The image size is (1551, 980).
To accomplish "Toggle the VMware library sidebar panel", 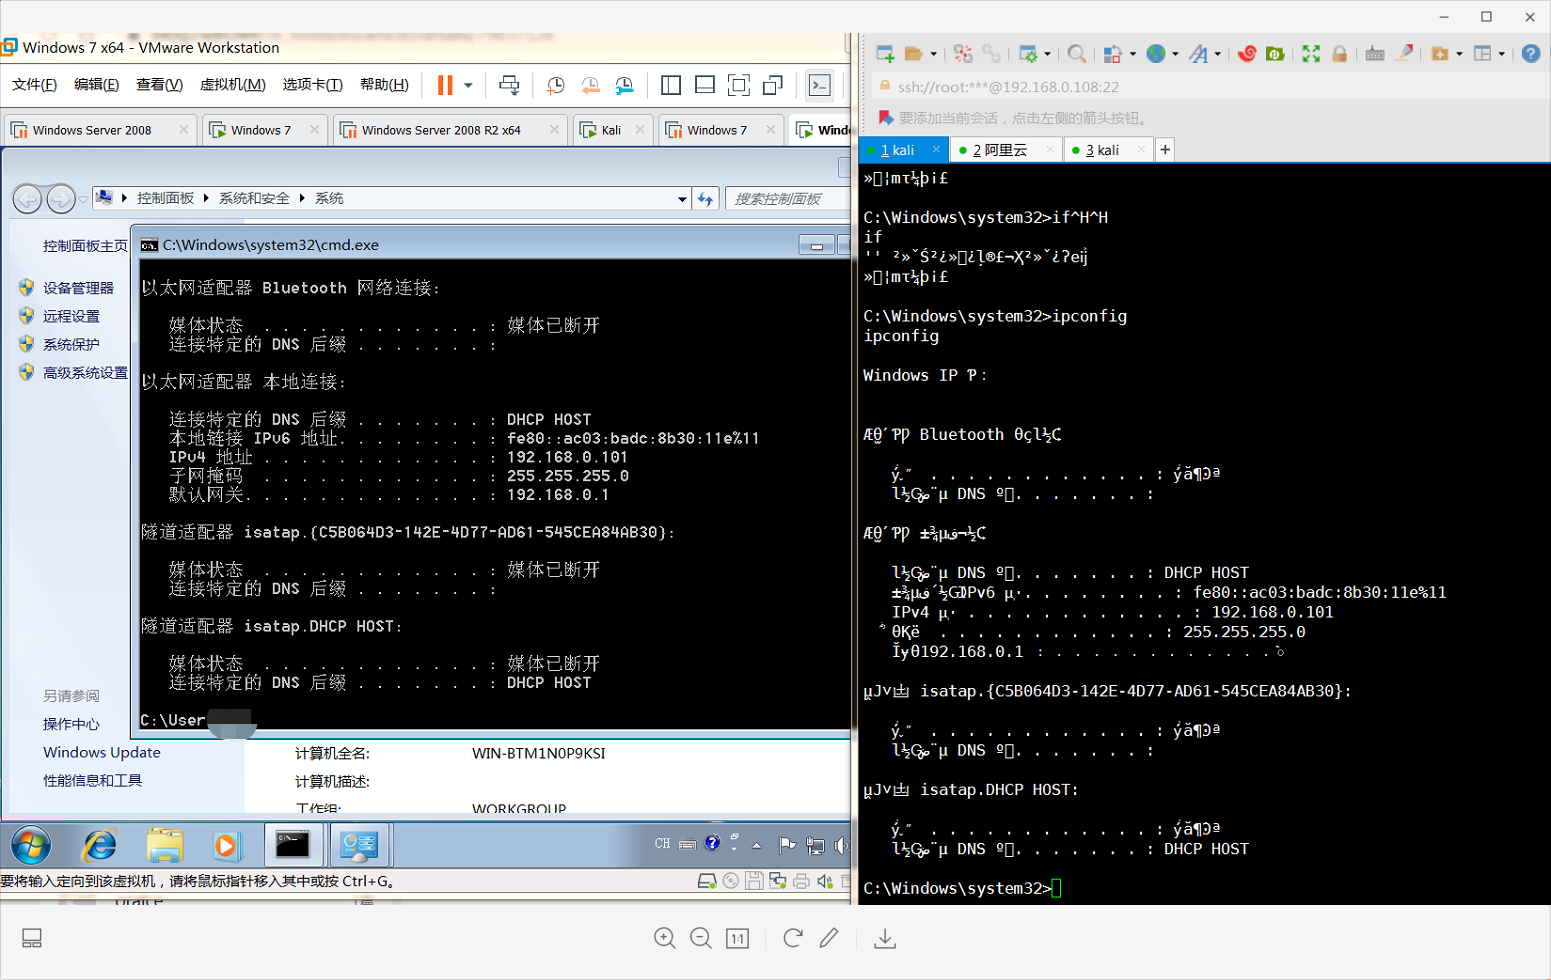I will click(x=671, y=85).
